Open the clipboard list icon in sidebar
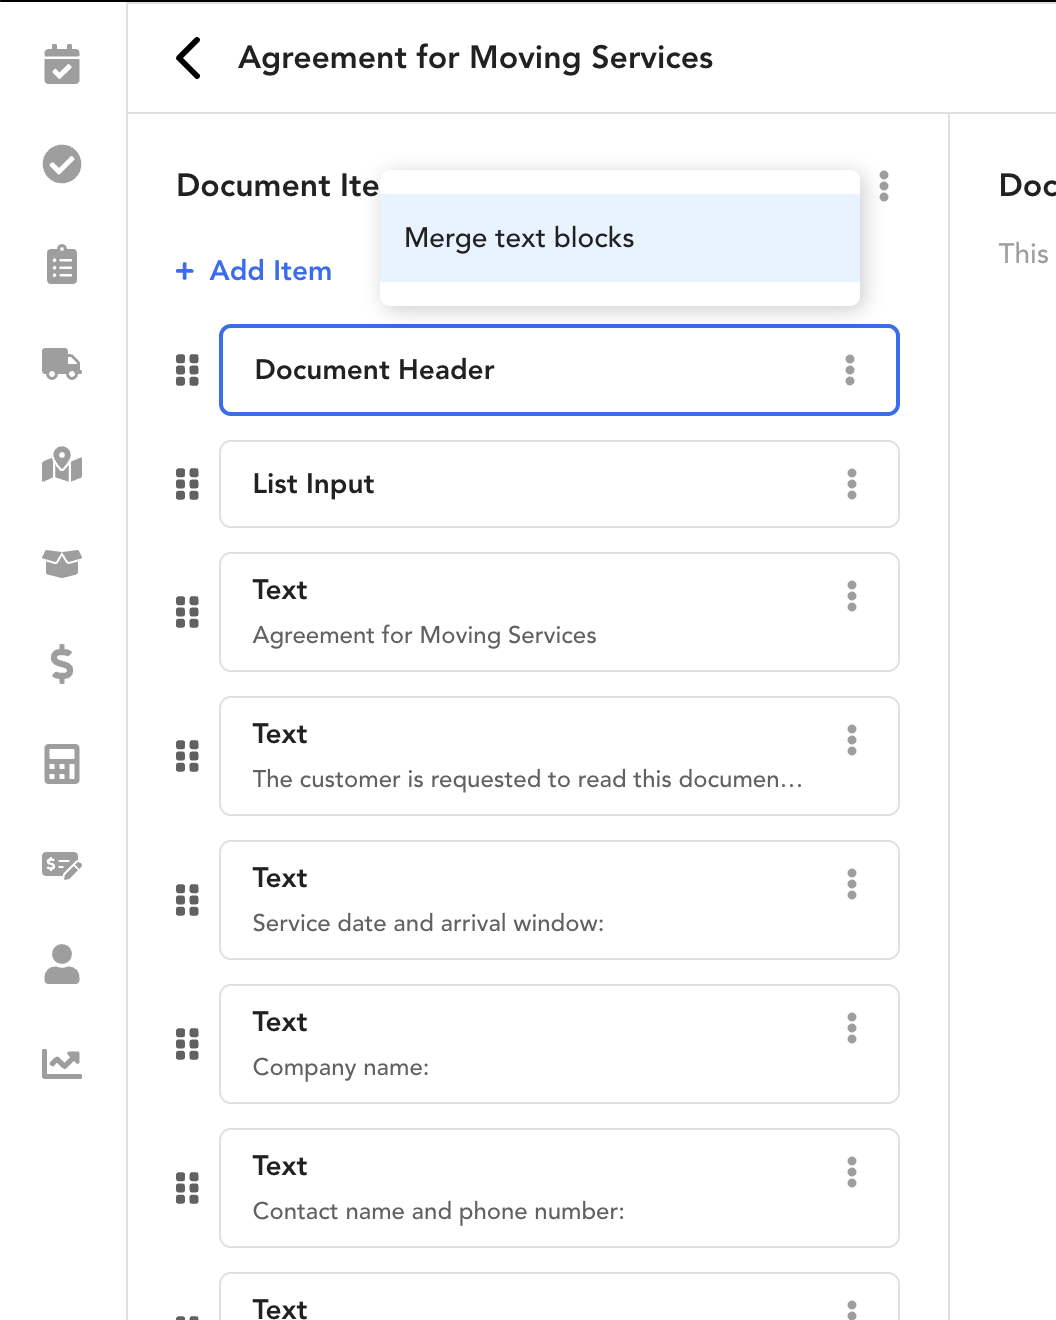1056x1320 pixels. pos(62,264)
